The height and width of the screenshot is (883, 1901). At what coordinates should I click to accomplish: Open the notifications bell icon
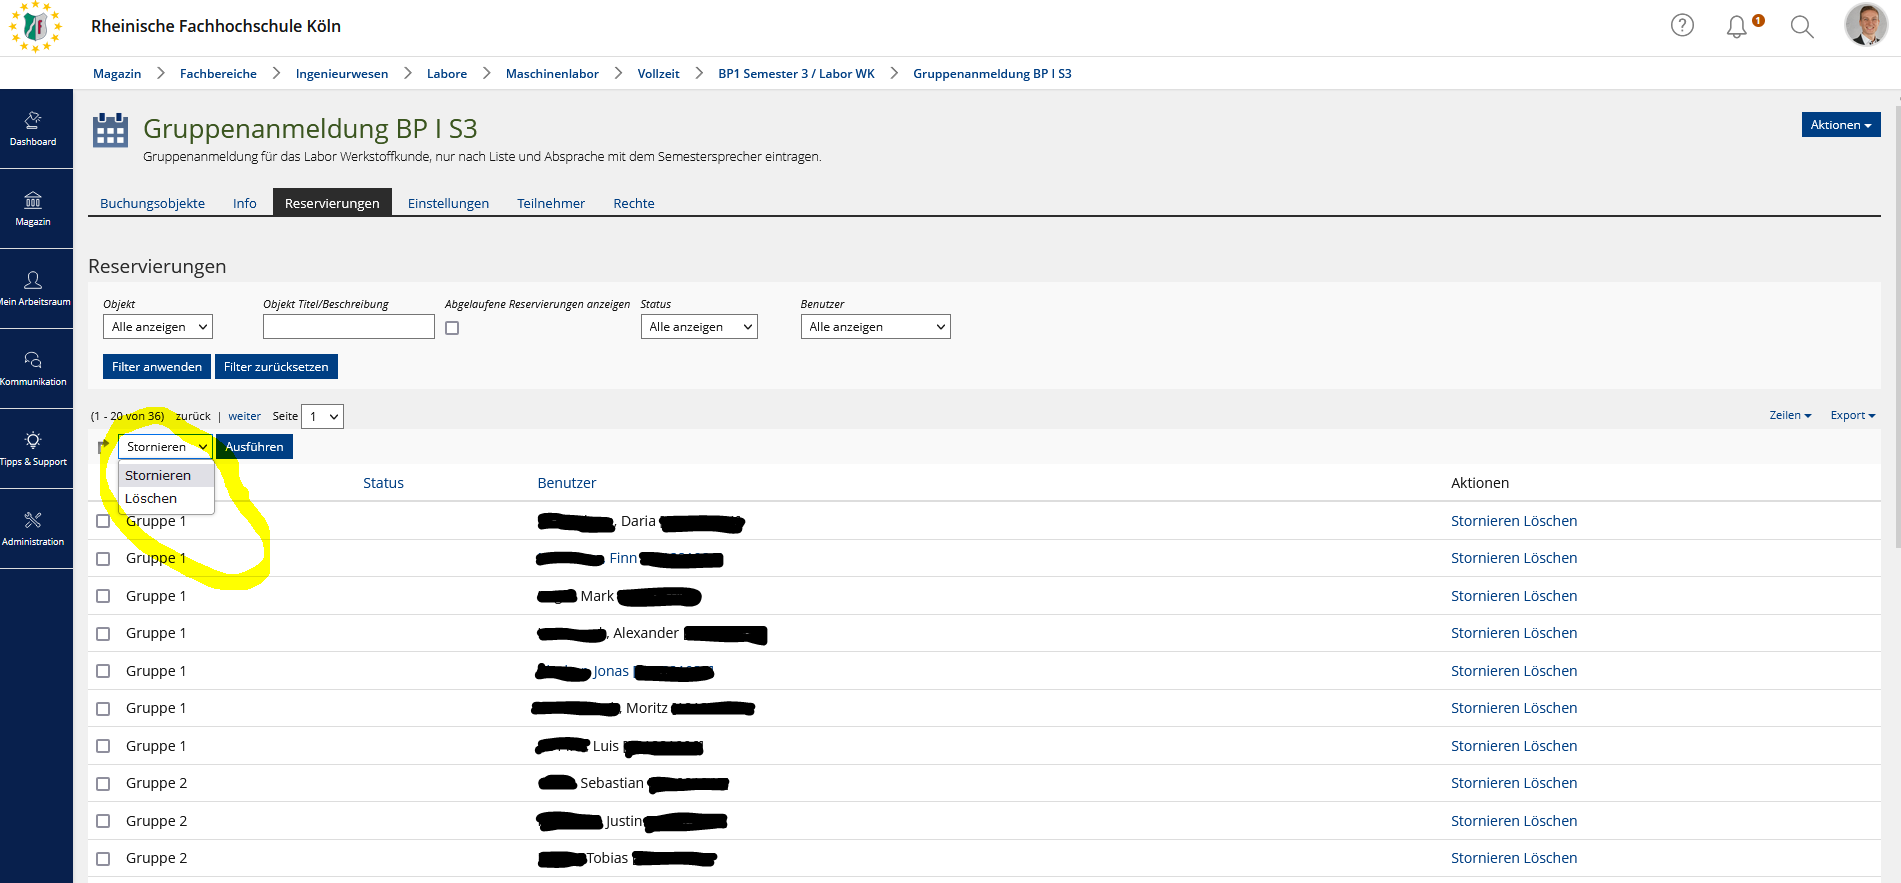click(x=1737, y=27)
